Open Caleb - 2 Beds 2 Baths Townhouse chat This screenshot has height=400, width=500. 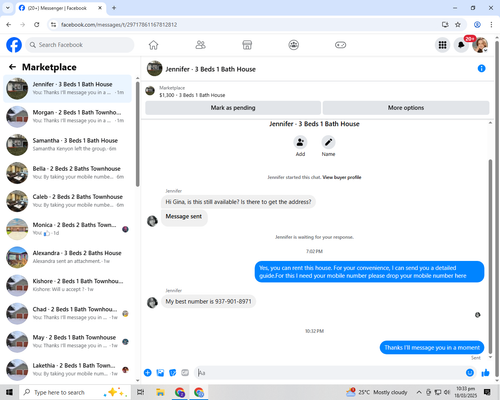click(x=68, y=201)
